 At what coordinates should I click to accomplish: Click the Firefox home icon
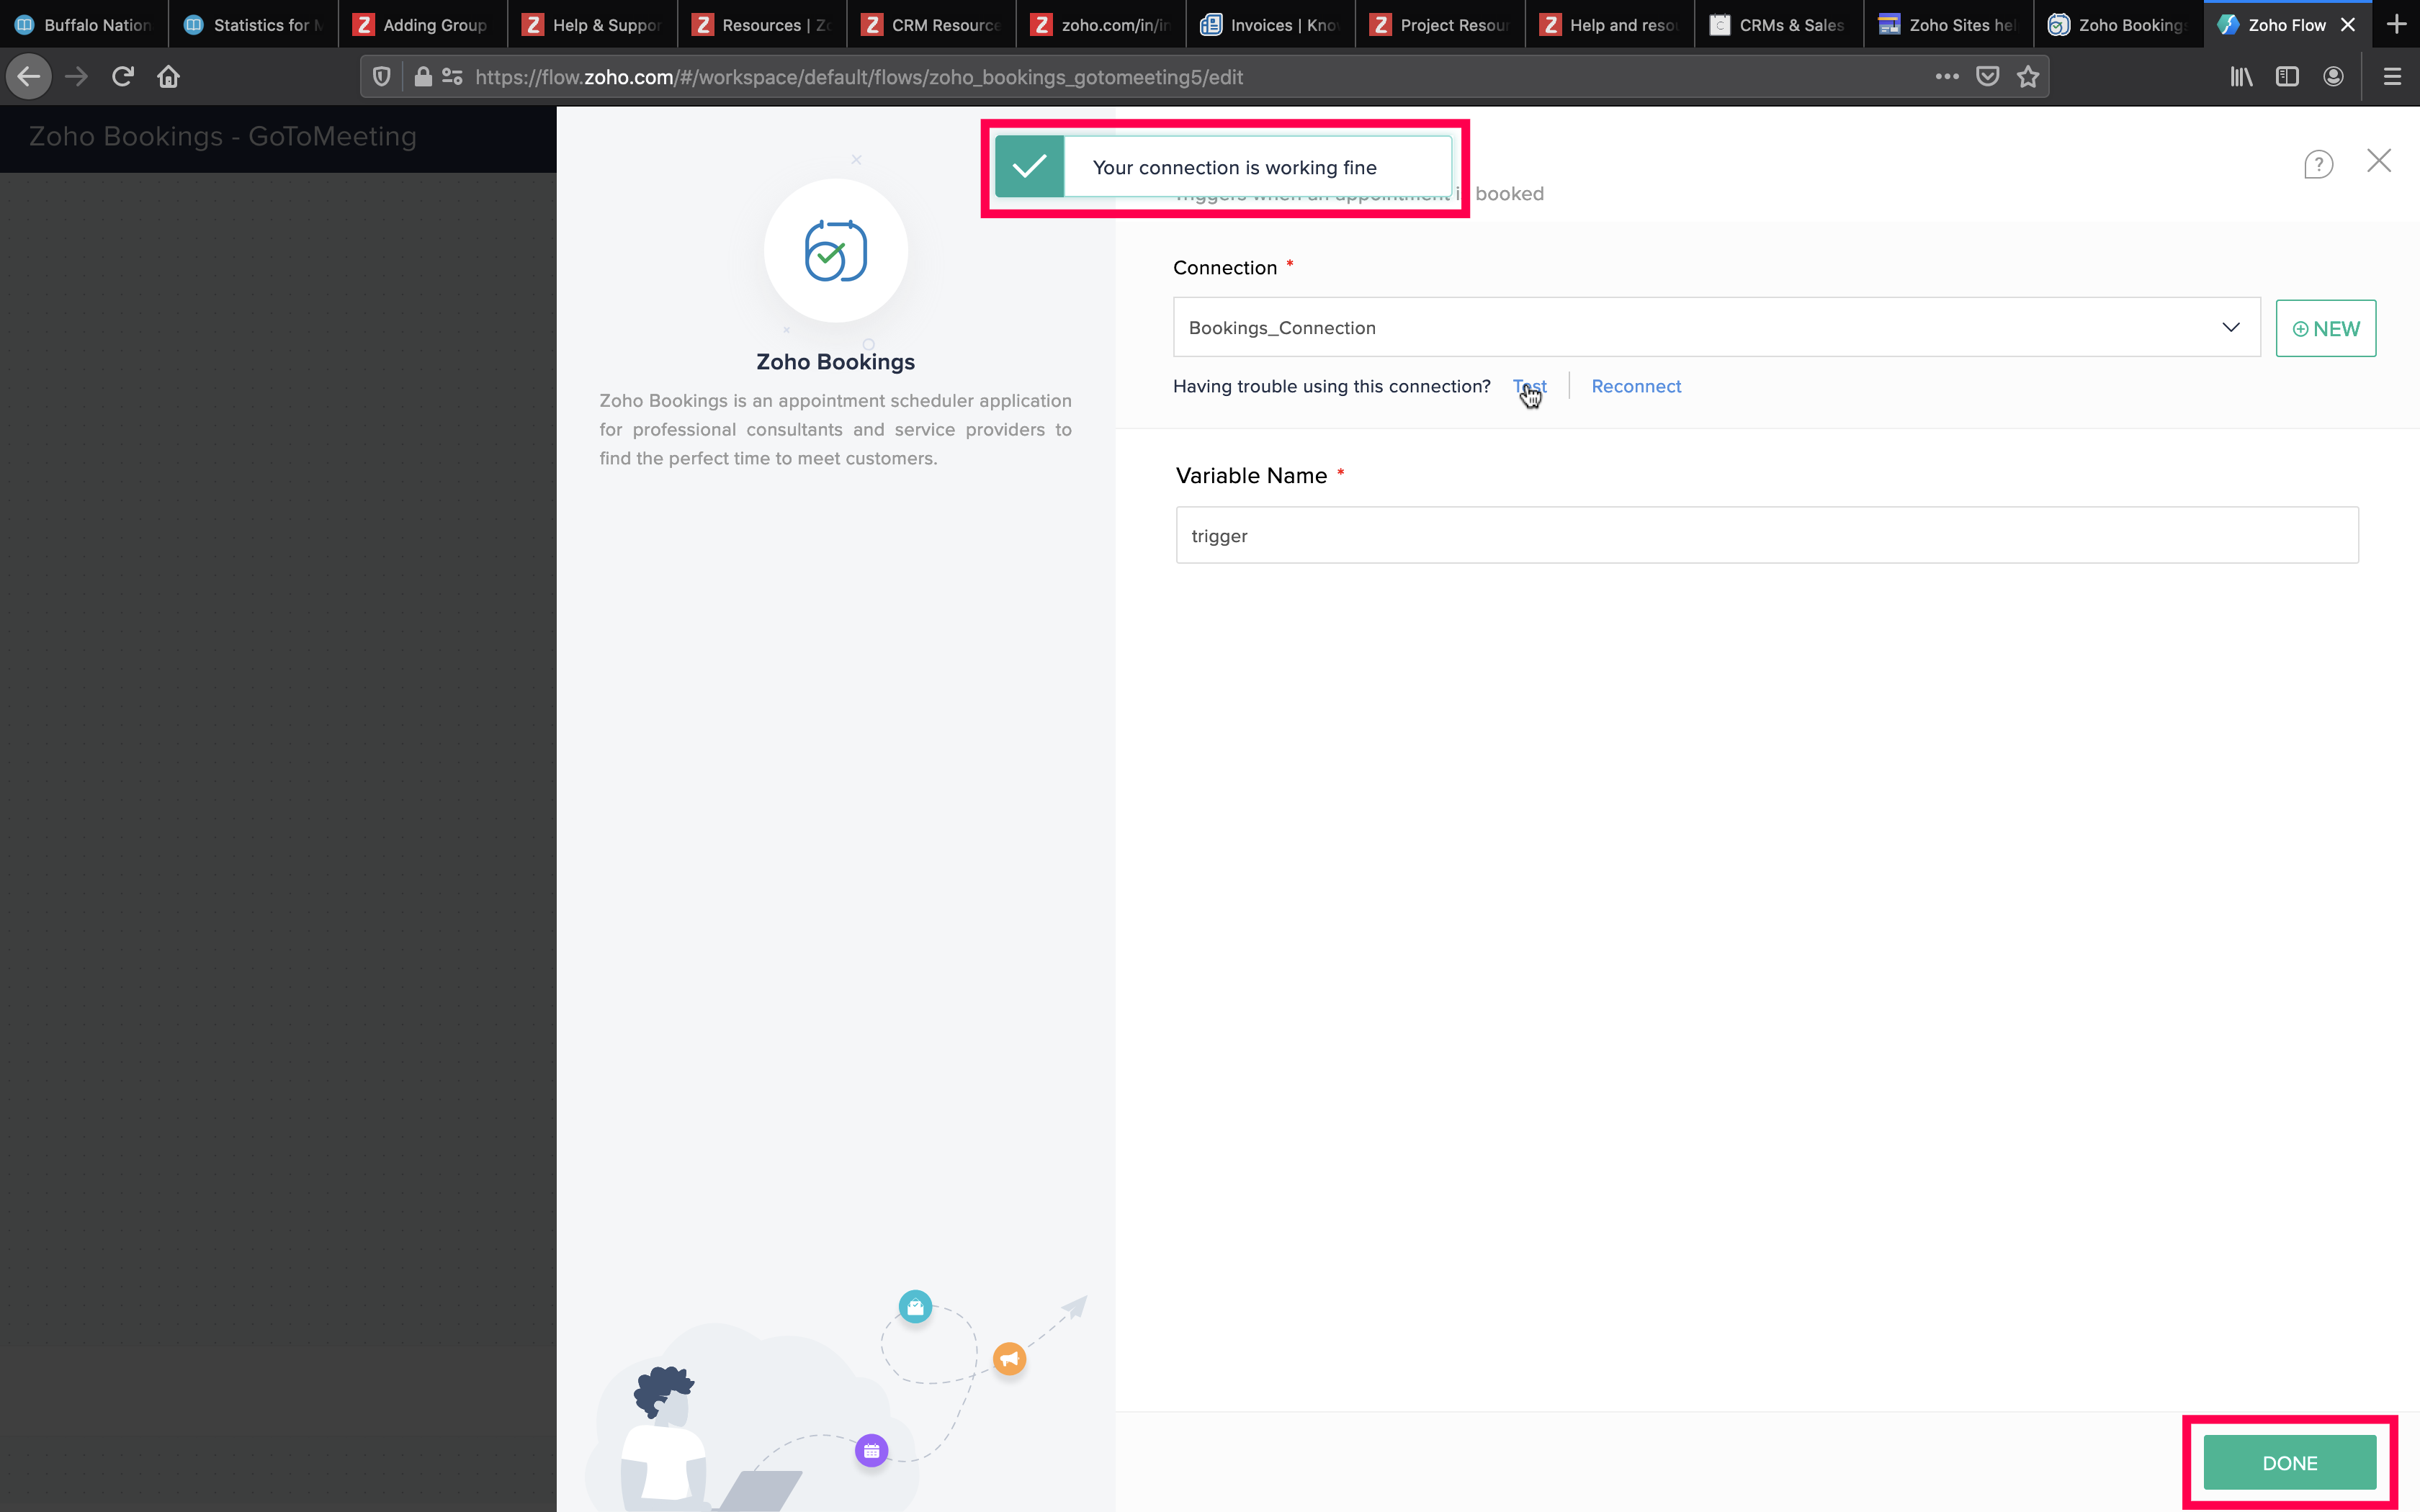[168, 77]
